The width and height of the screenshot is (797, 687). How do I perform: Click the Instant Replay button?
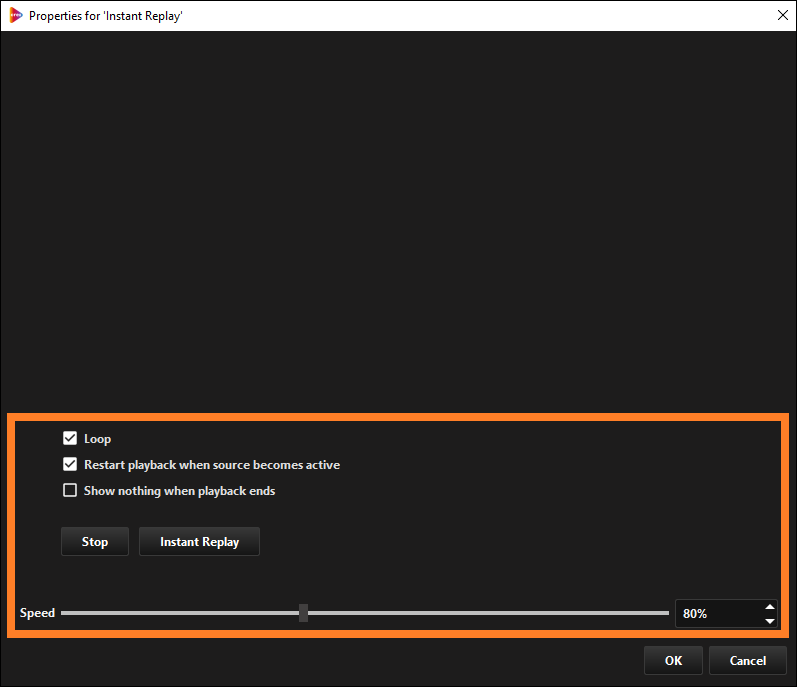click(199, 542)
